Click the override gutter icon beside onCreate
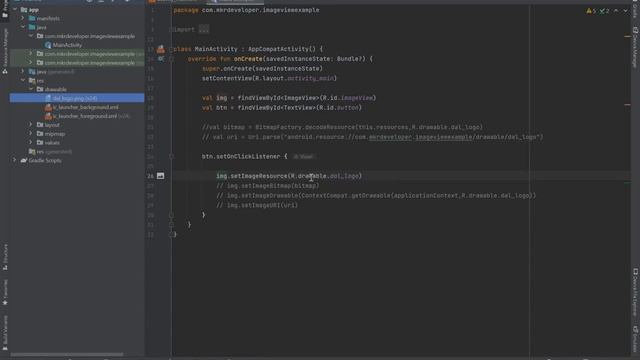This screenshot has width=640, height=360. tap(161, 59)
